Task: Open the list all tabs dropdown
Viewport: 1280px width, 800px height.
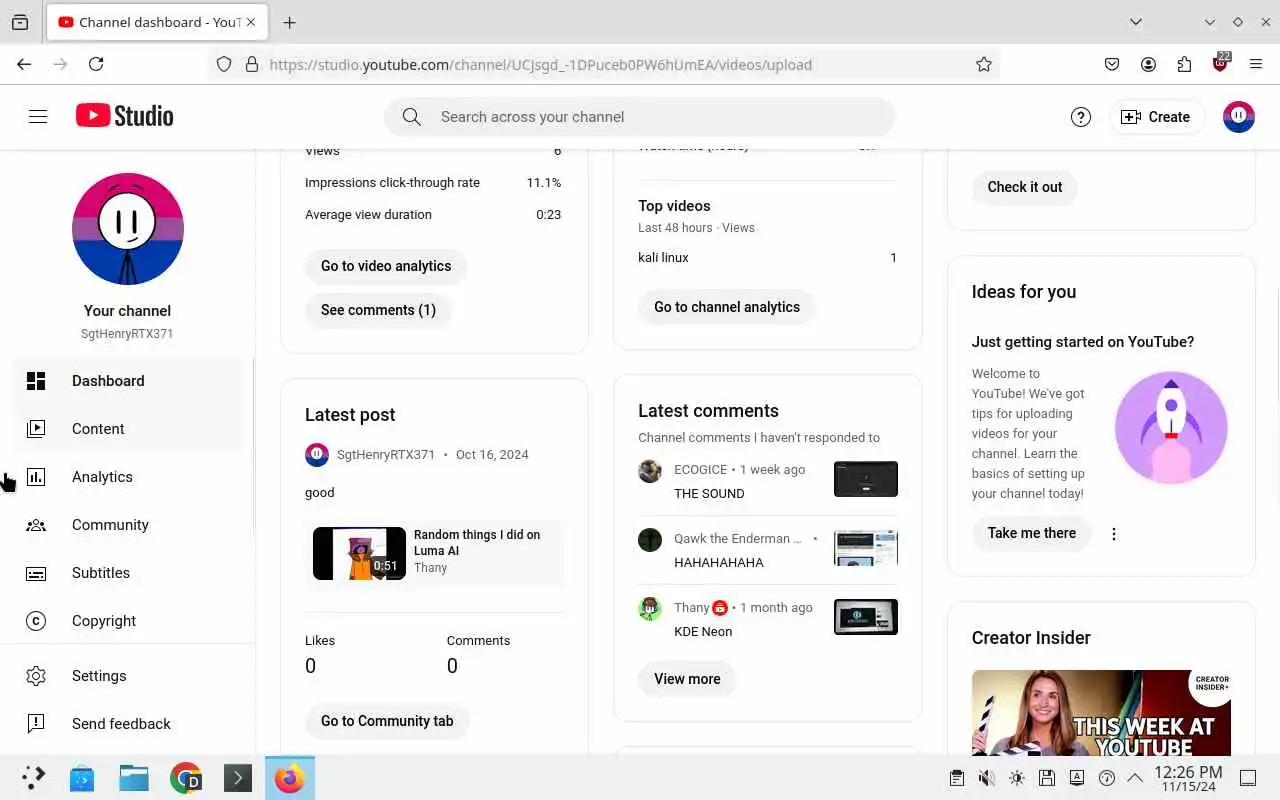Action: point(1136,22)
